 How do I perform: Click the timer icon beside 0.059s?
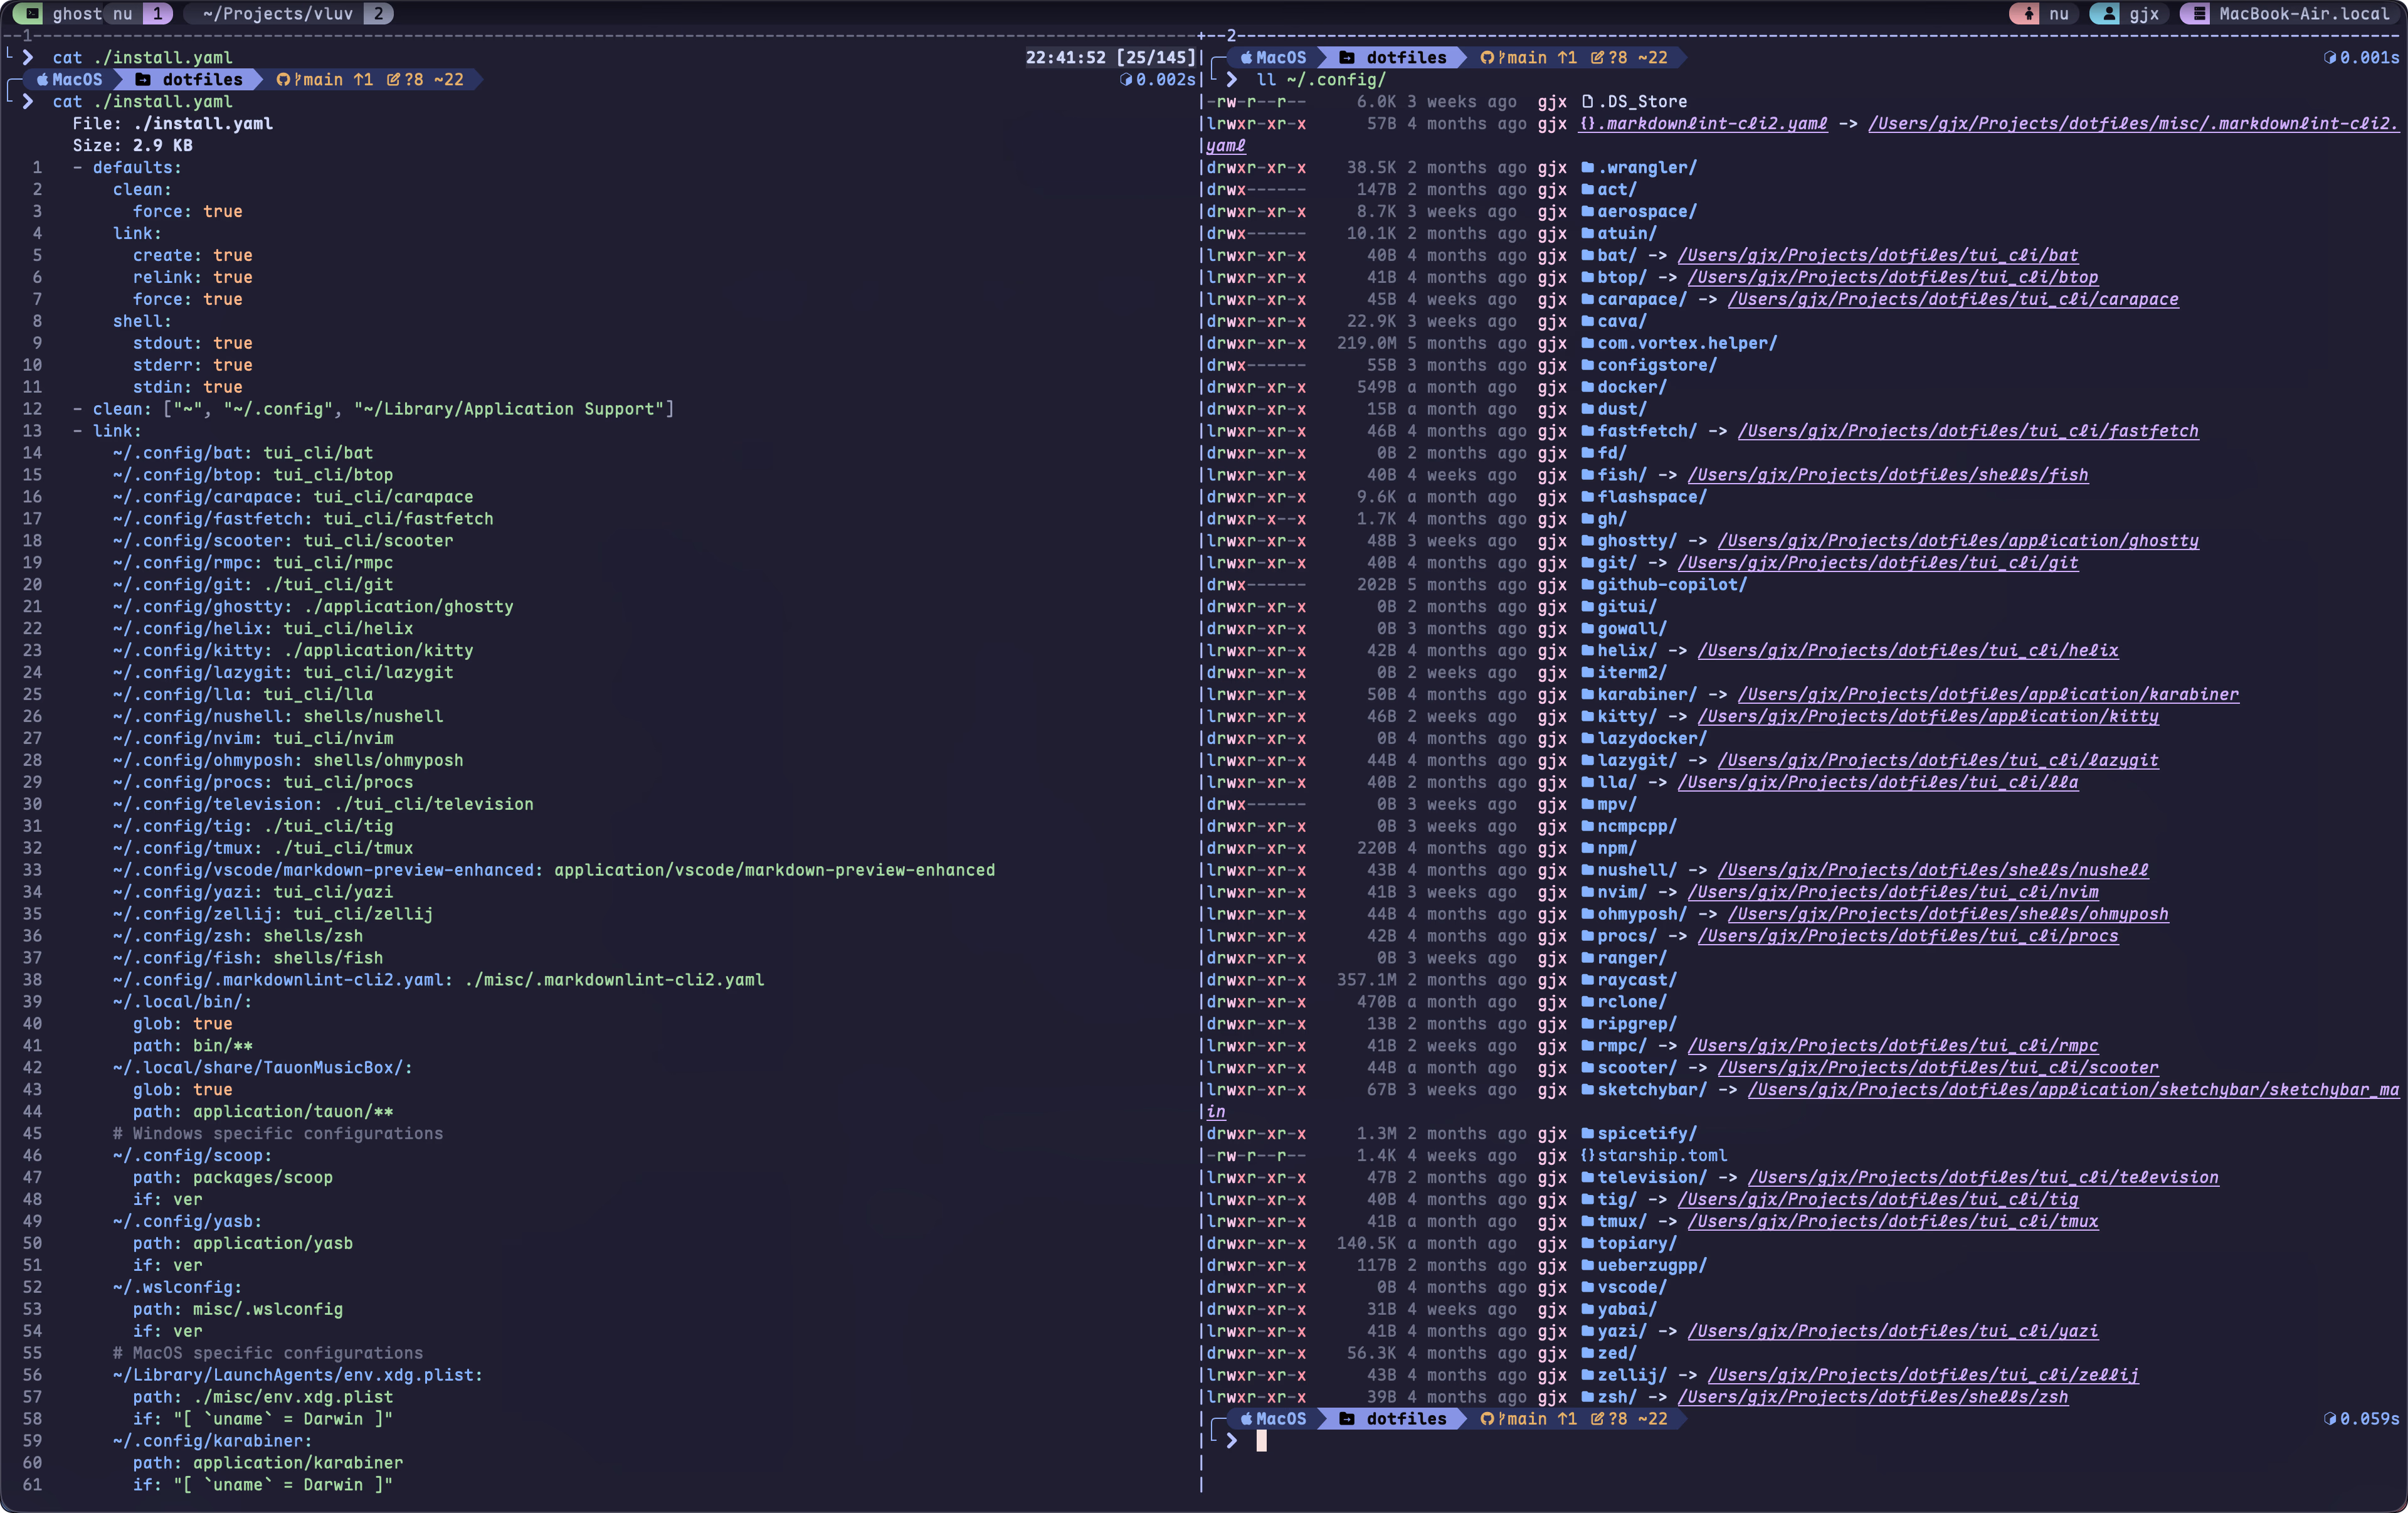pos(2330,1418)
